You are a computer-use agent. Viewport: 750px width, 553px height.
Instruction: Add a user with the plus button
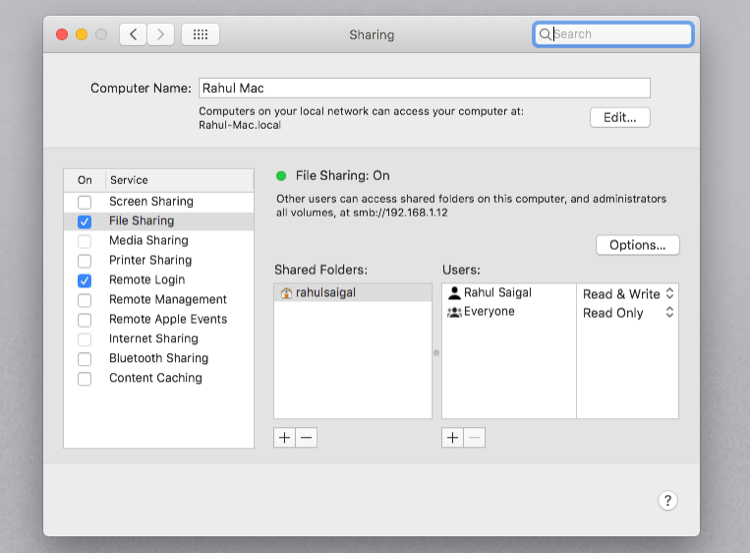click(x=452, y=438)
